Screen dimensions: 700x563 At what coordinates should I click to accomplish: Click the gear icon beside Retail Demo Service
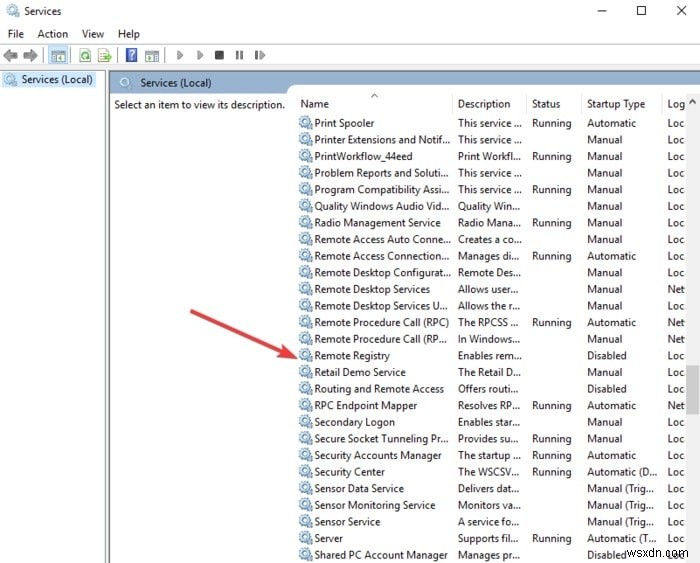[305, 372]
